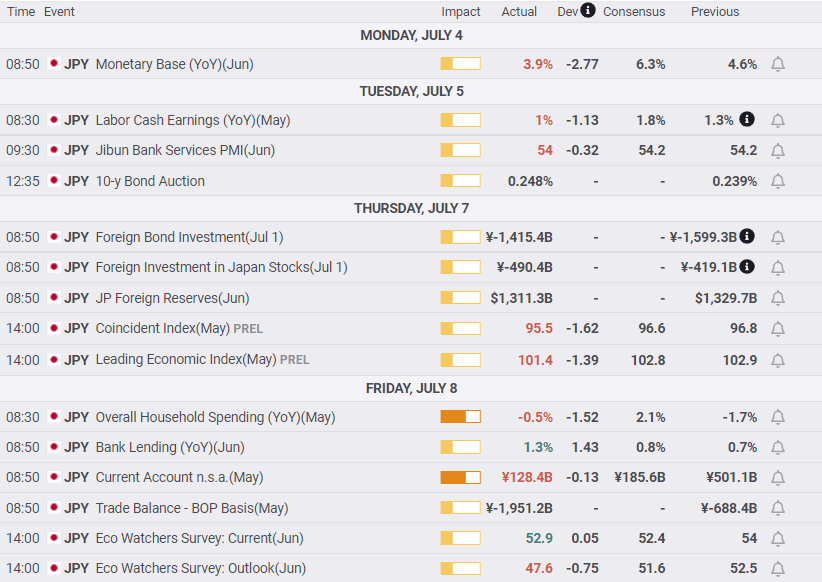Click bell icon for 10-y Bond Auction

tap(778, 181)
